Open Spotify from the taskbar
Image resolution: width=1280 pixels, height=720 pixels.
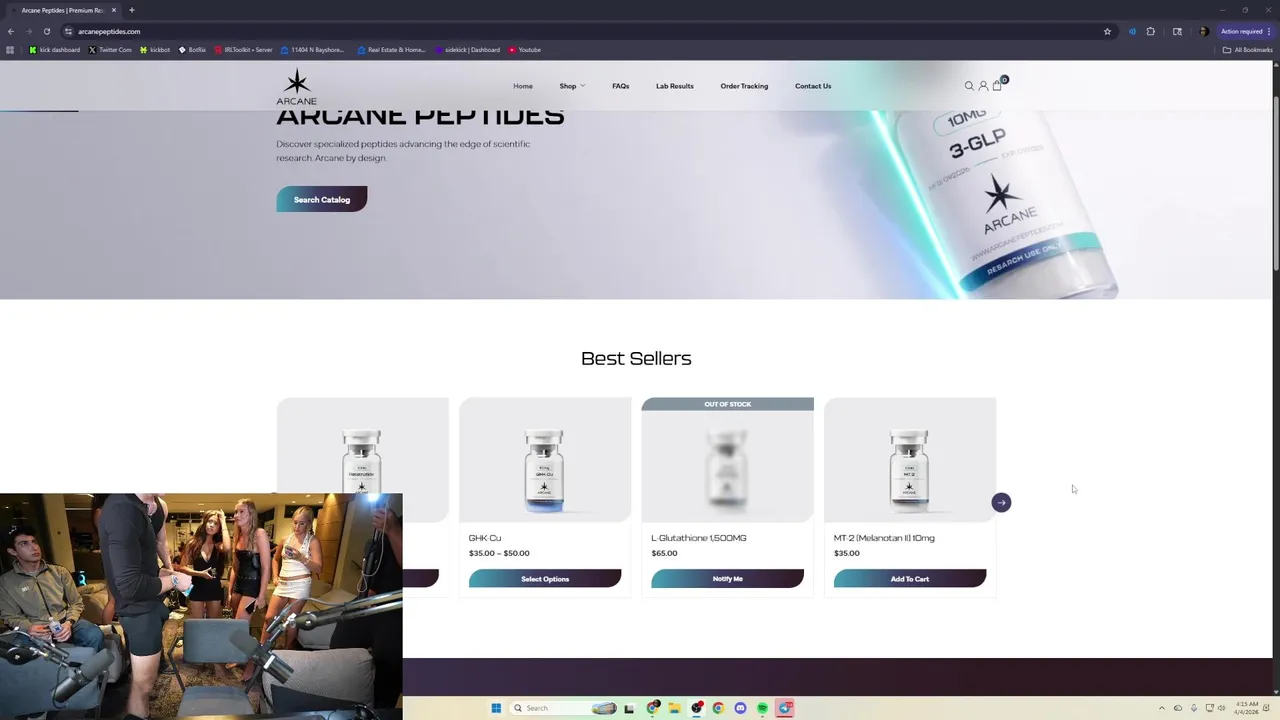[762, 708]
